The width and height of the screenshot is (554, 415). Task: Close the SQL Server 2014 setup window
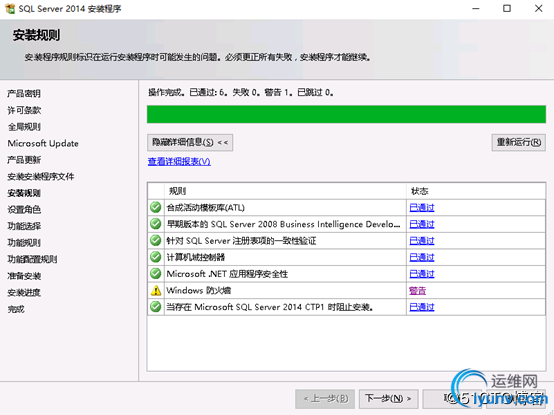(538, 8)
